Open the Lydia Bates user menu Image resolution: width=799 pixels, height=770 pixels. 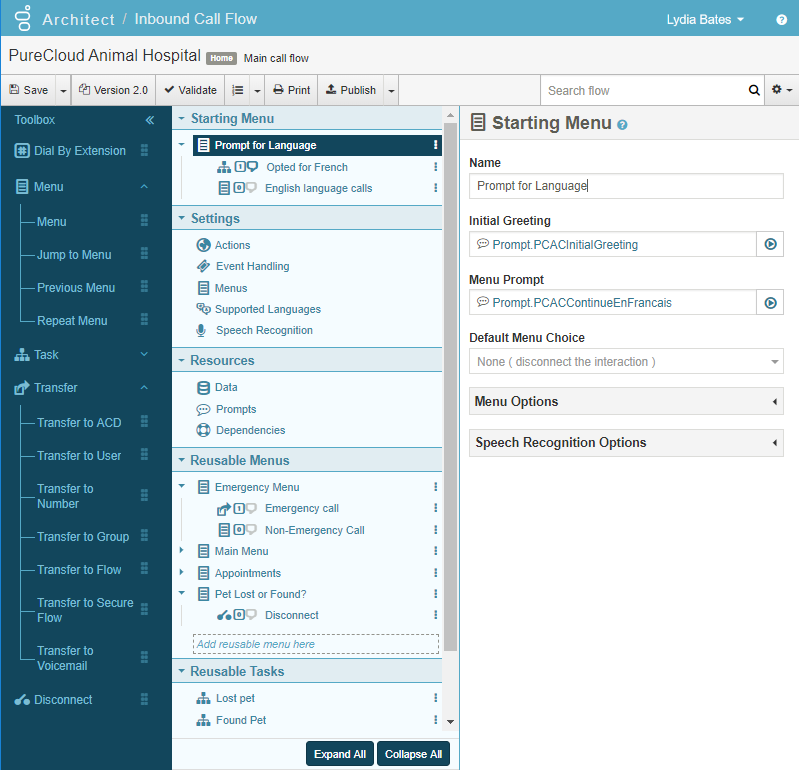click(705, 20)
